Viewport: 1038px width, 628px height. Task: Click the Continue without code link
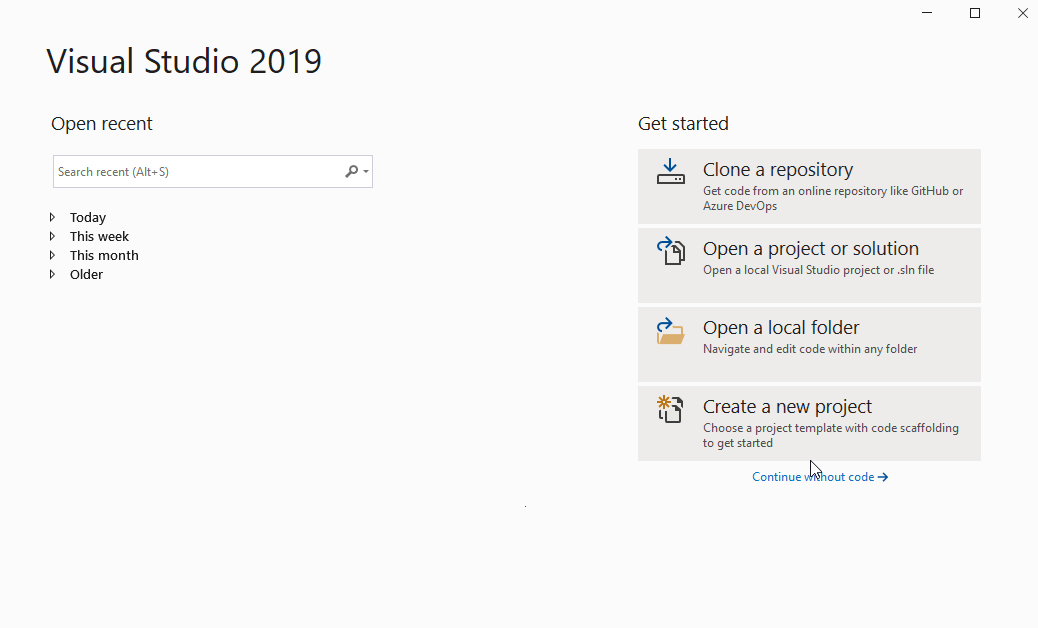pyautogui.click(x=812, y=477)
